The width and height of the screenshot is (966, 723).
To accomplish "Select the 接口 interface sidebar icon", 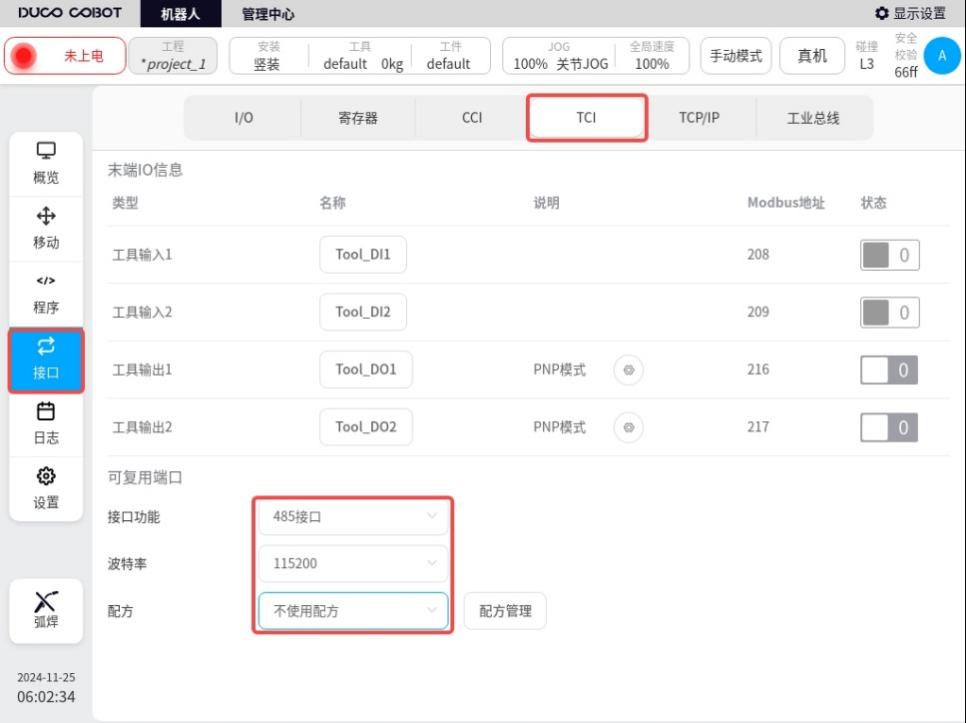I will pos(46,359).
